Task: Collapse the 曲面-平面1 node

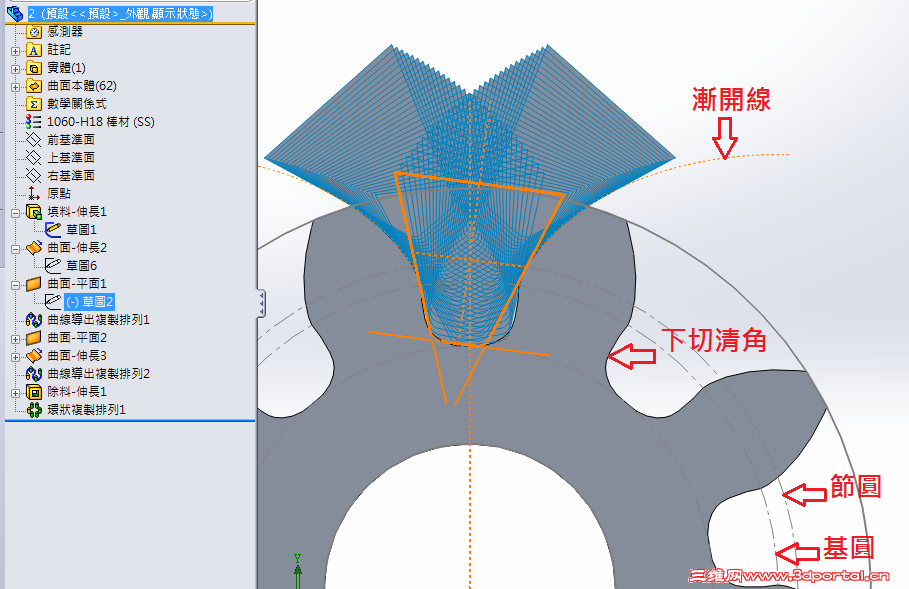Action: (16, 285)
